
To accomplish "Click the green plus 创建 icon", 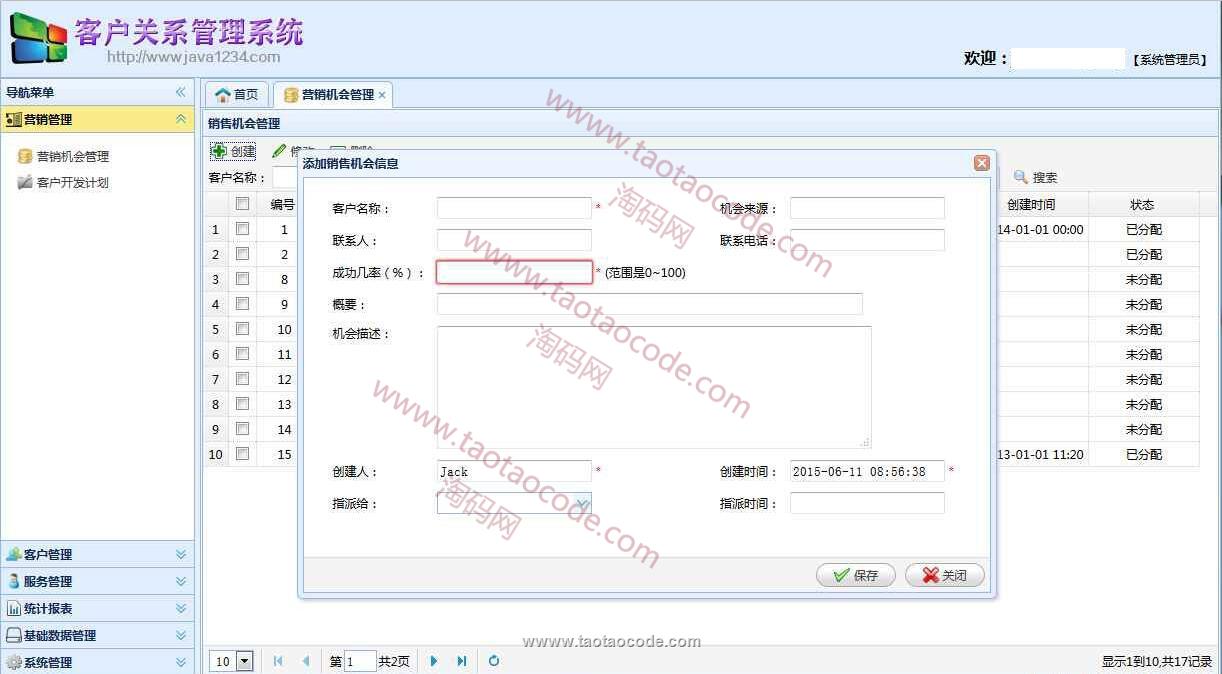I will pos(219,151).
